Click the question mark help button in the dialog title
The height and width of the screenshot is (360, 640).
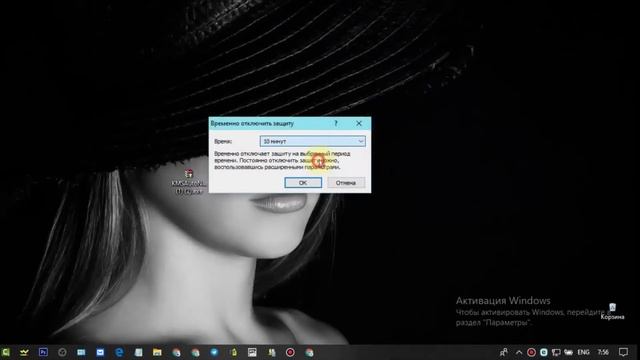pos(336,123)
